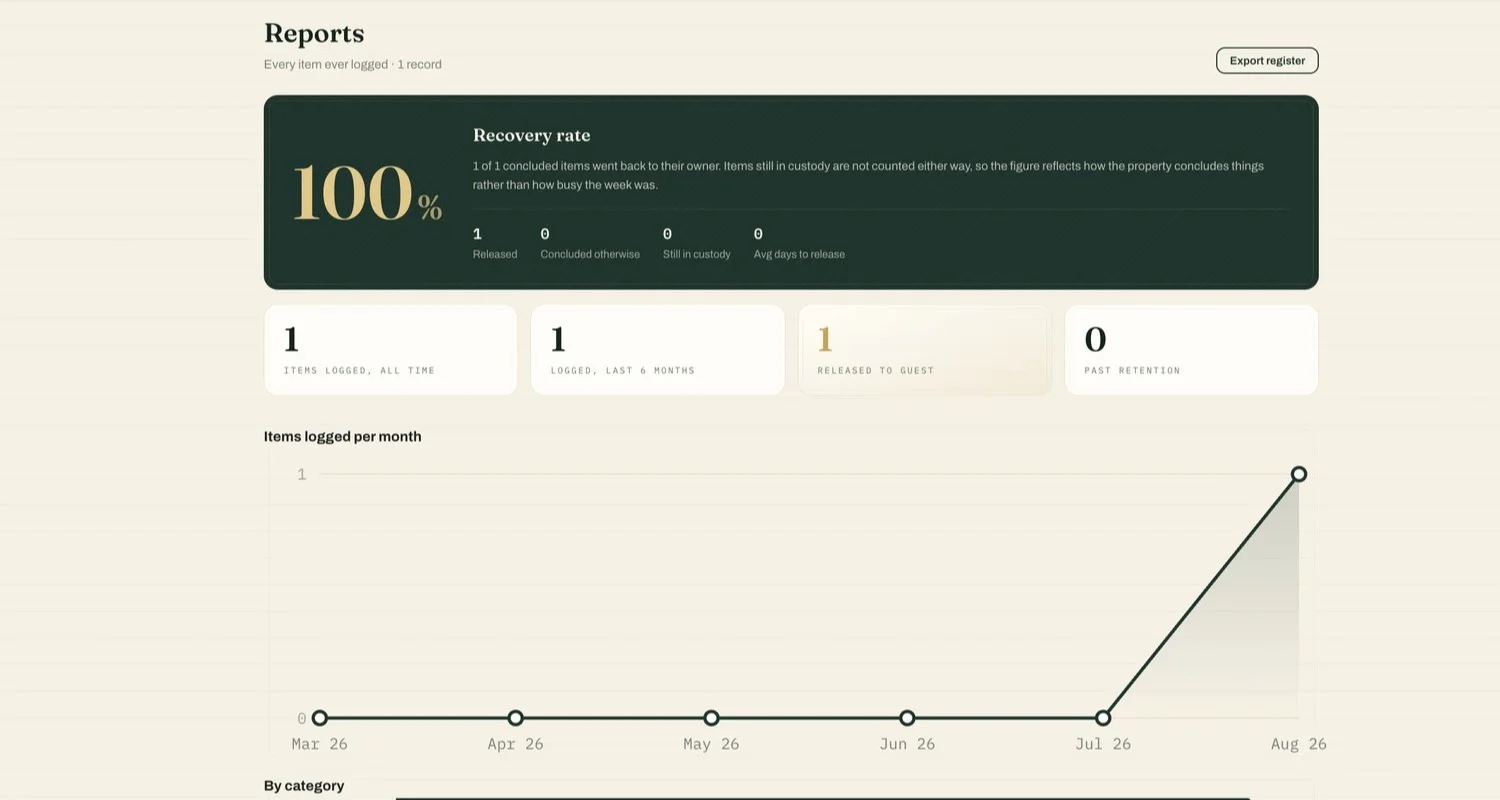The height and width of the screenshot is (800, 1500).
Task: Click the Jul 26 axis label
Action: pos(1103,744)
